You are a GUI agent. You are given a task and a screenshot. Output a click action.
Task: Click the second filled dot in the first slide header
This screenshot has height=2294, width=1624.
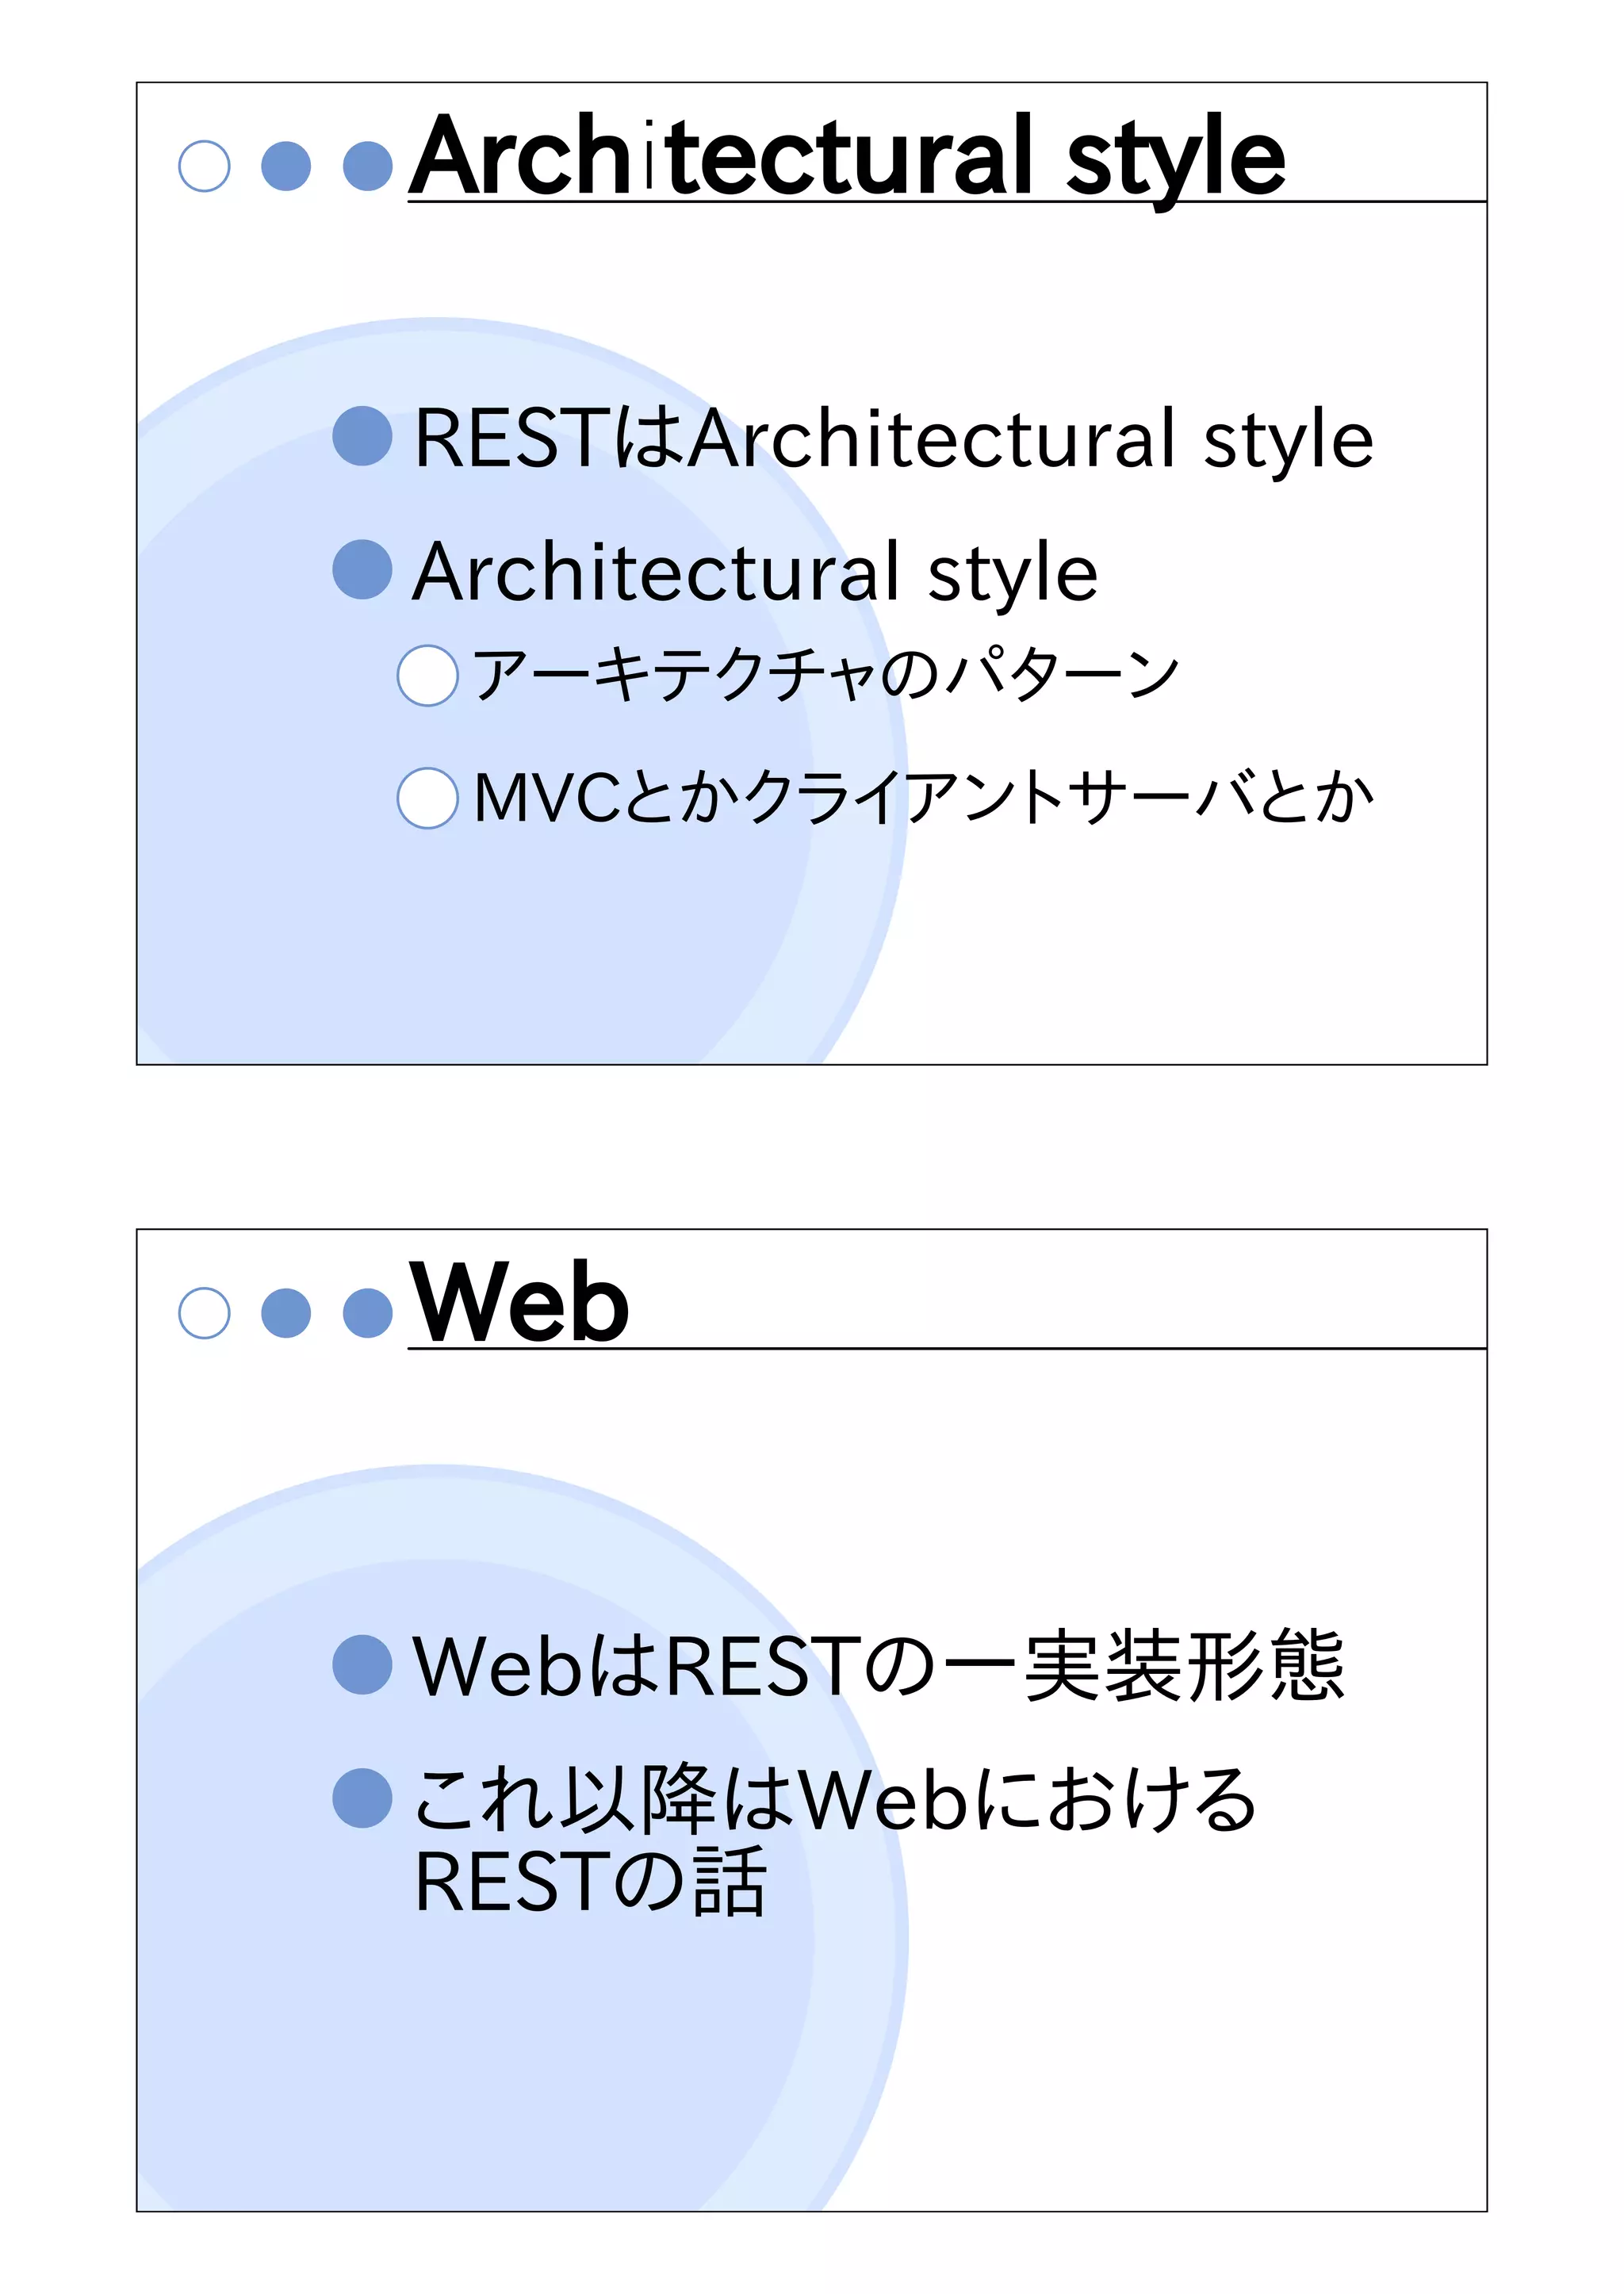286,166
